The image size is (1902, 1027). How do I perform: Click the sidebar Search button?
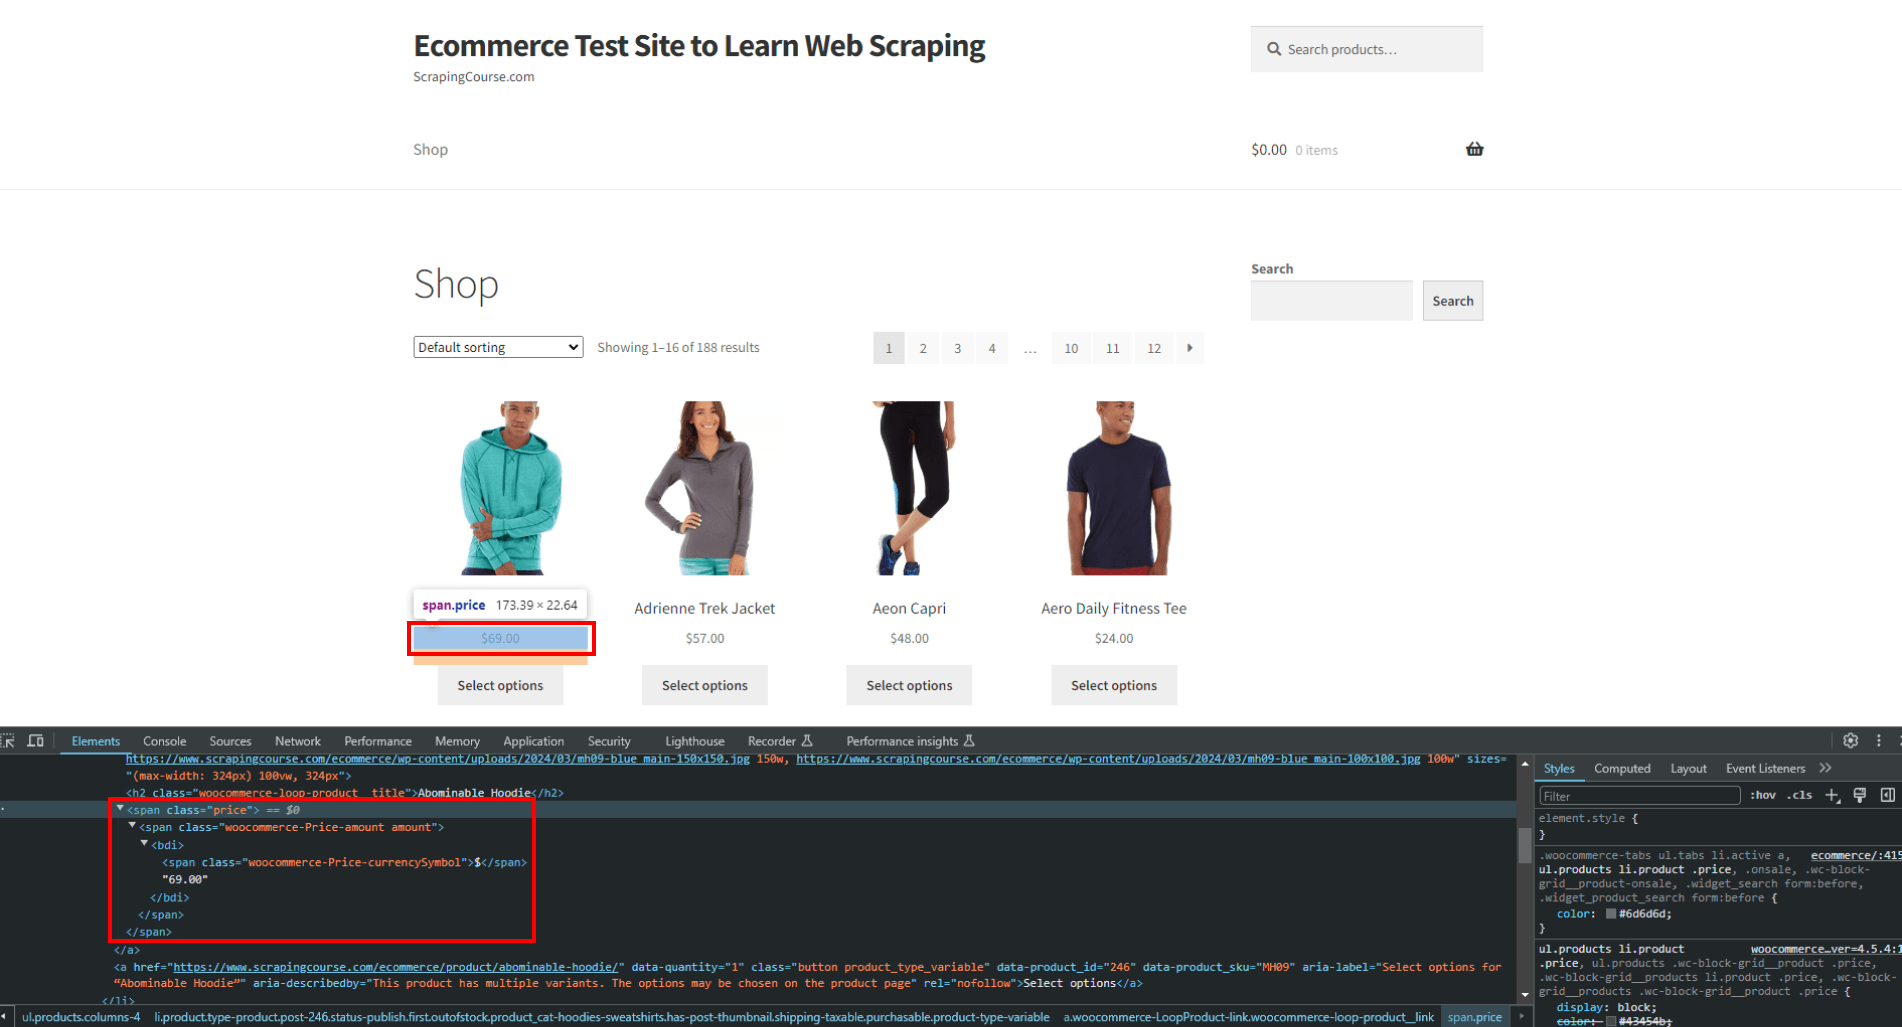tap(1453, 301)
